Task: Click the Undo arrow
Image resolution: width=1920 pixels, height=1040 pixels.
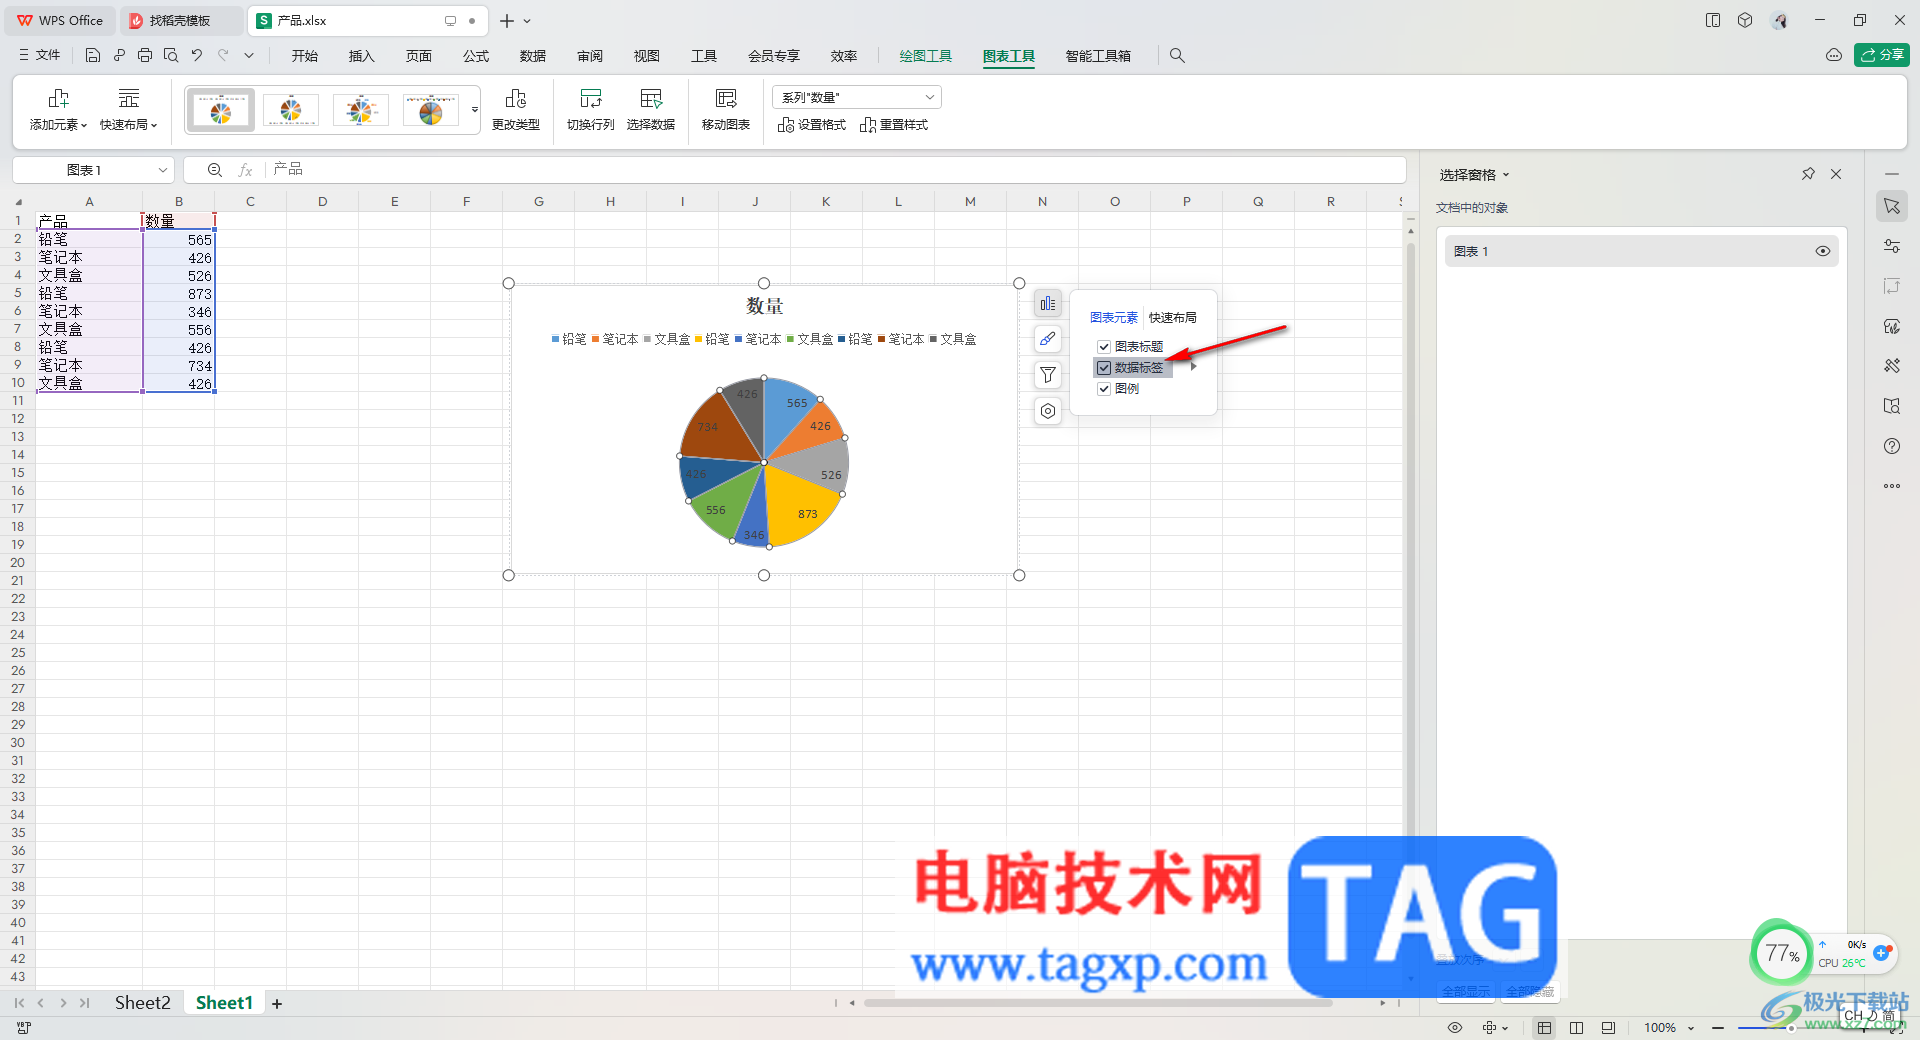Action: 197,56
